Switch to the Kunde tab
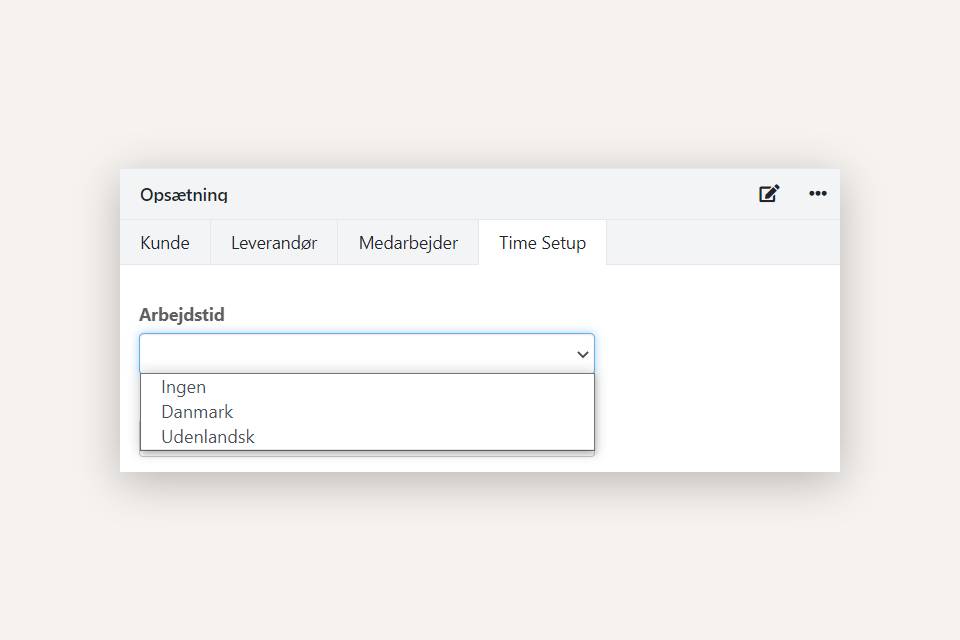Image resolution: width=960 pixels, height=640 pixels. pos(165,242)
